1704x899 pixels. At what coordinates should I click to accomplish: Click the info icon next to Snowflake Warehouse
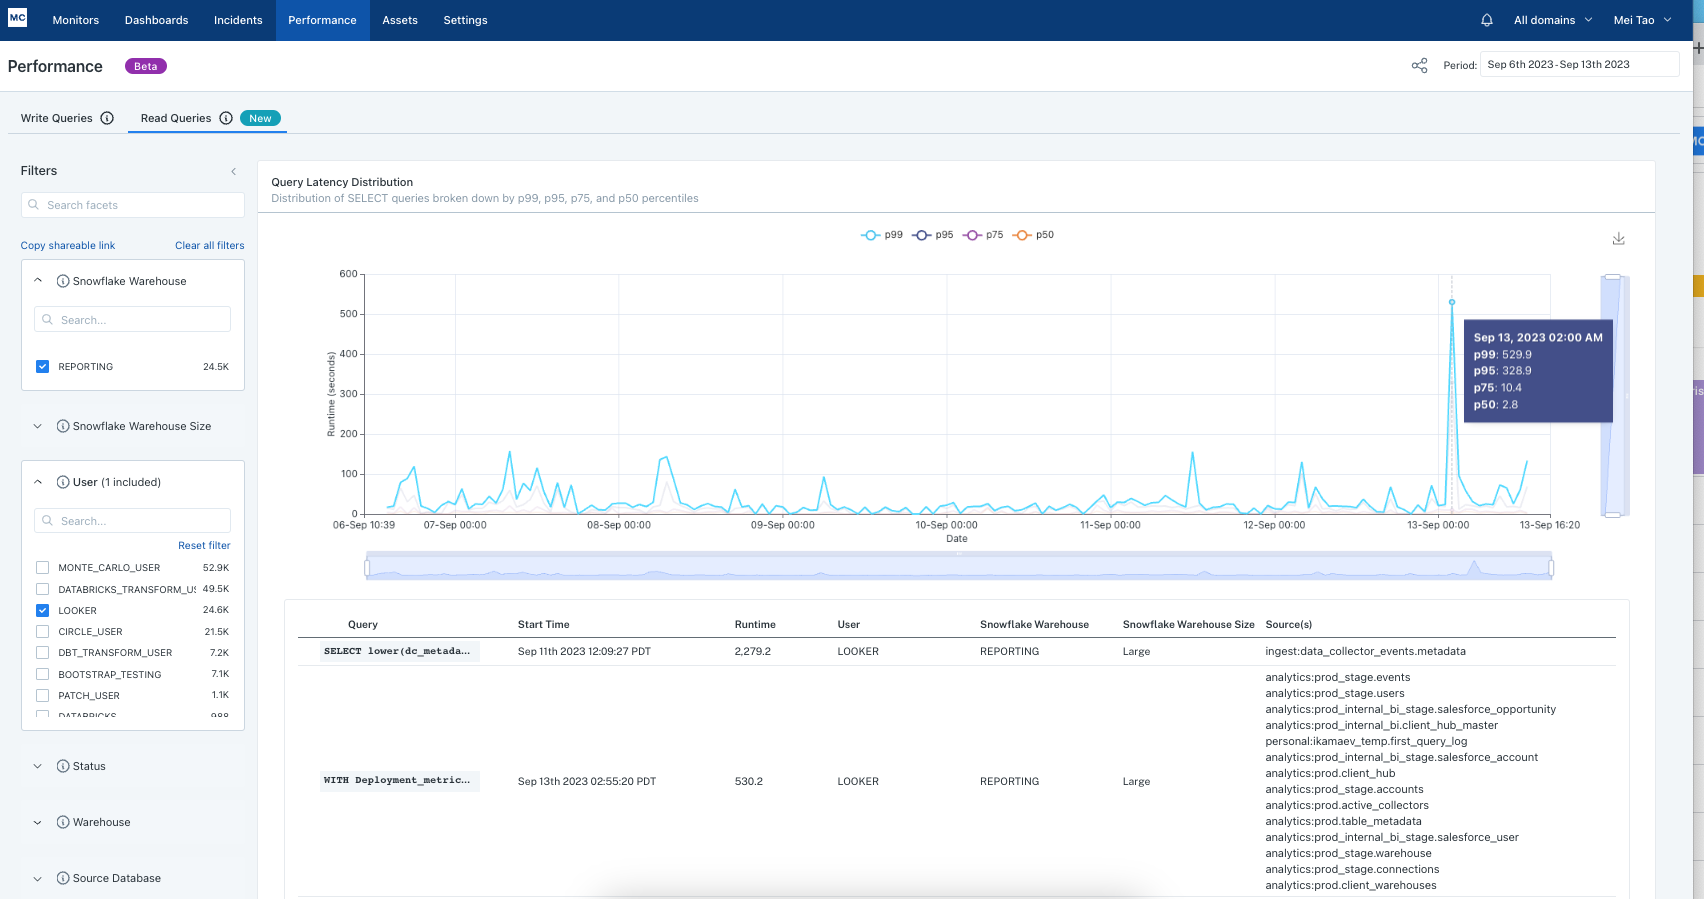pos(63,281)
